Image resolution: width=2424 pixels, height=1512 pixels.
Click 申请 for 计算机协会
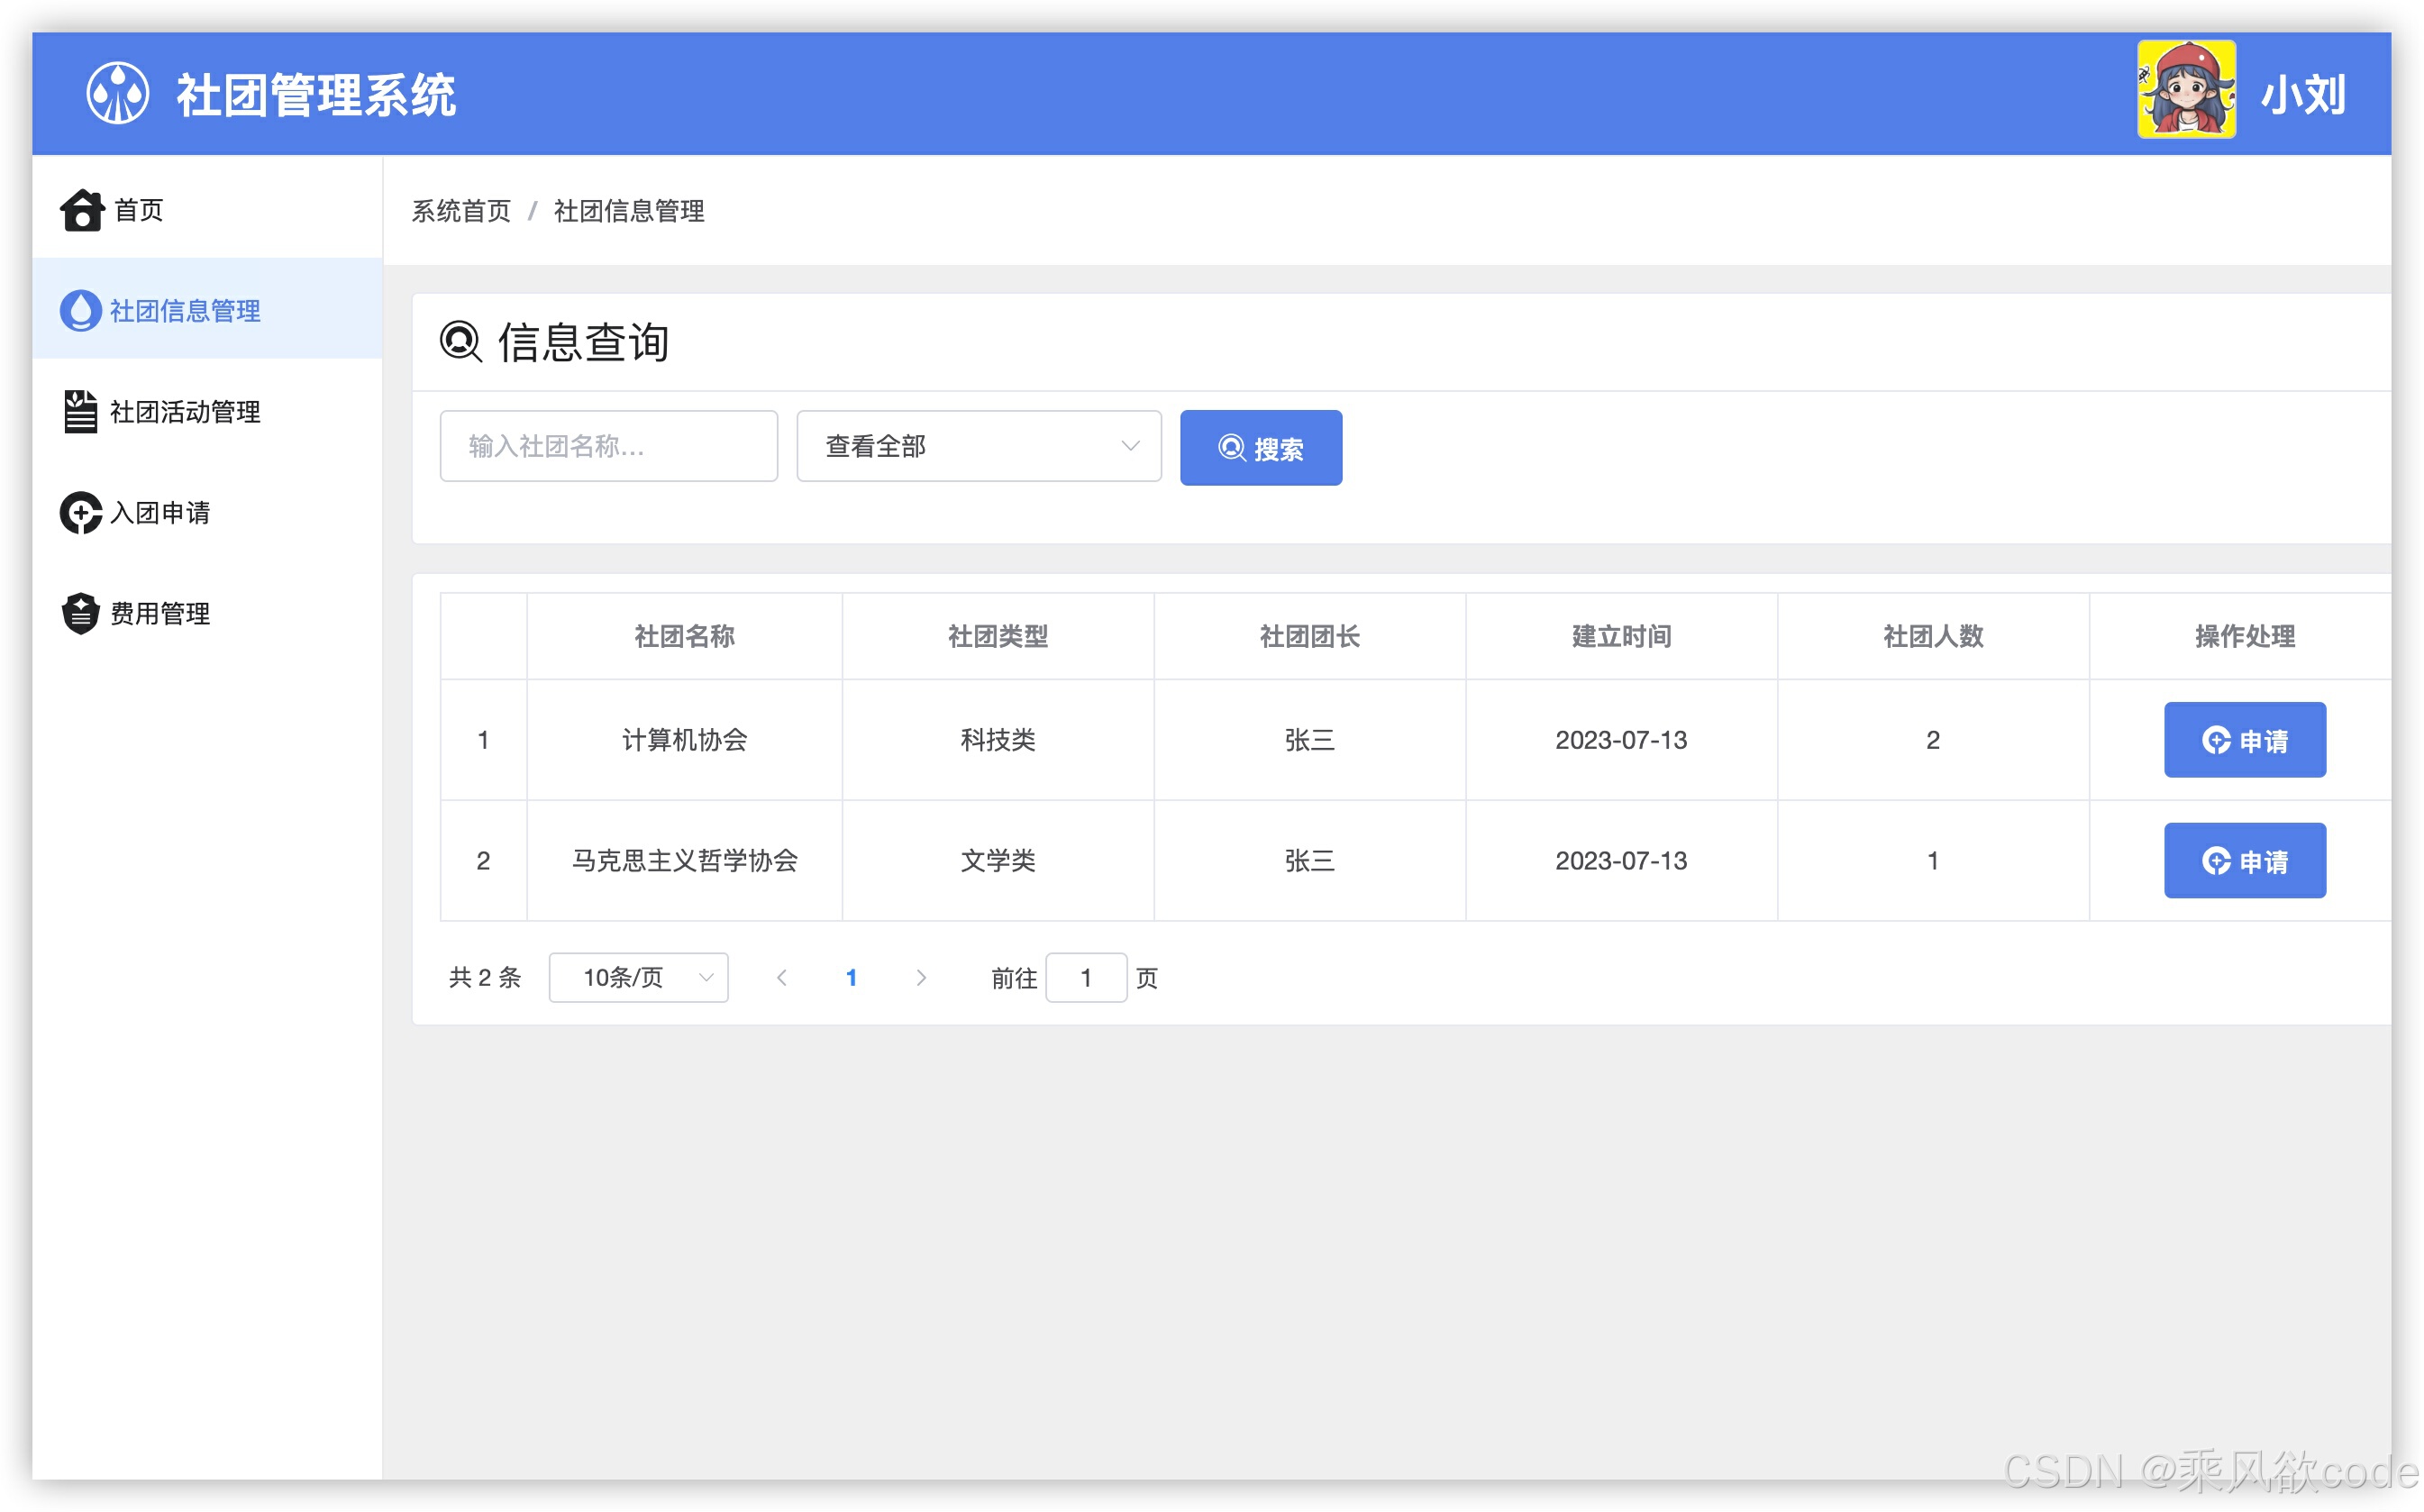click(2244, 740)
